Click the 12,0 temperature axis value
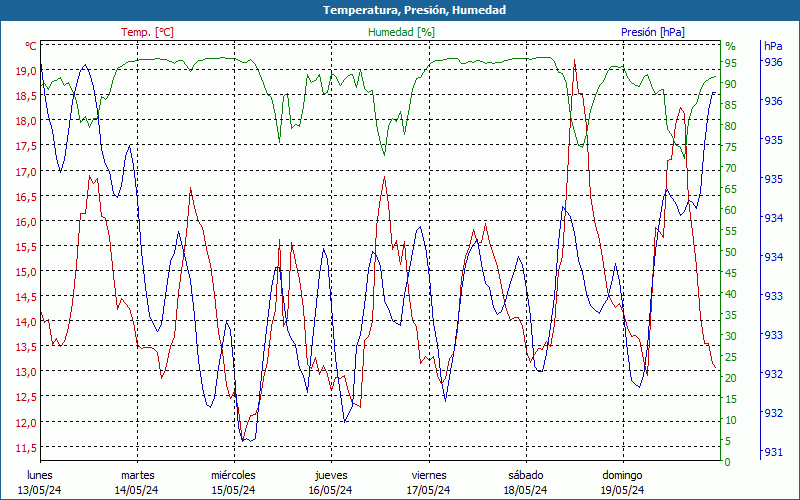The height and width of the screenshot is (500, 800). click(x=26, y=422)
